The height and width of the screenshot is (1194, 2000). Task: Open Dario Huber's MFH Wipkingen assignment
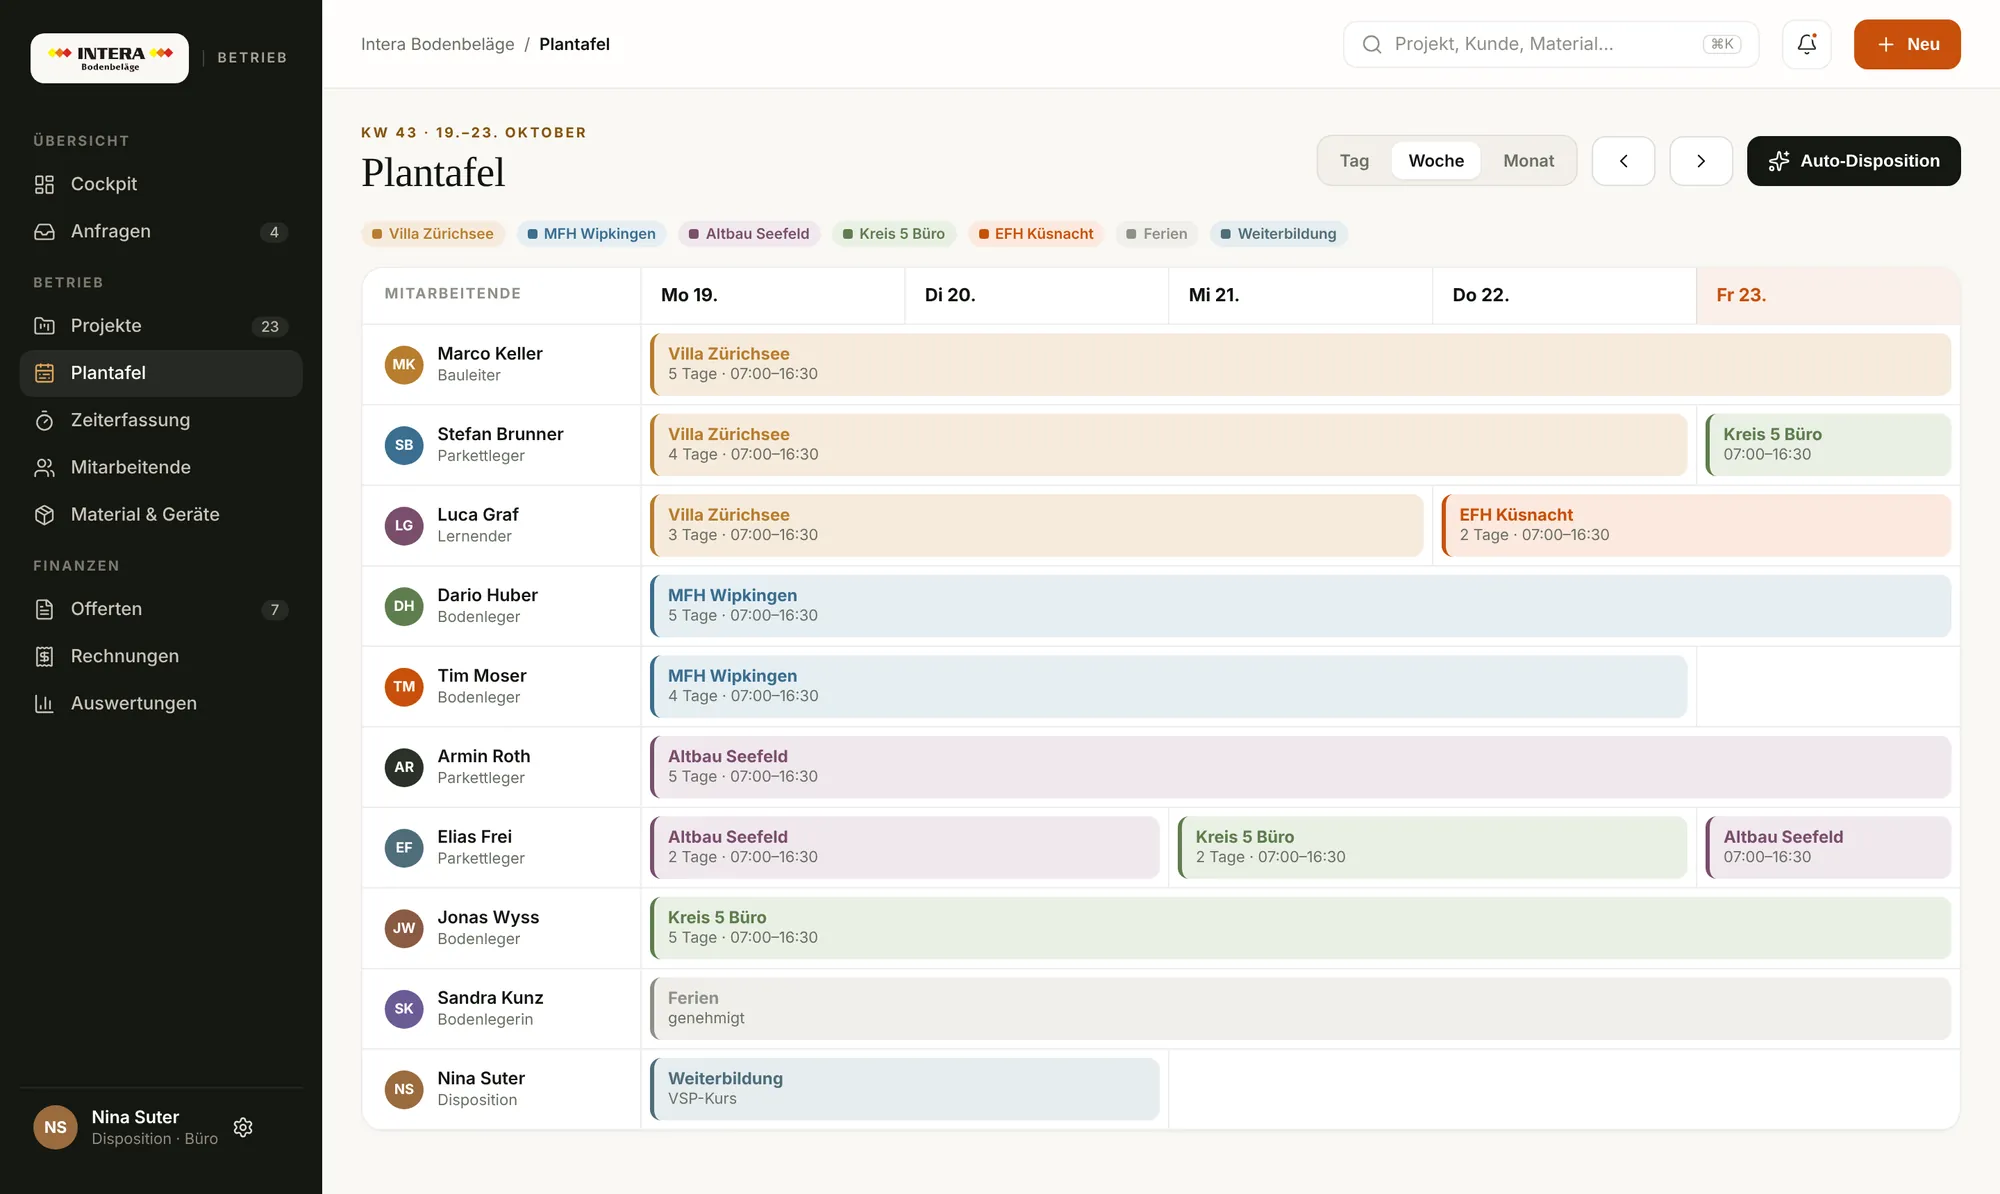1300,606
